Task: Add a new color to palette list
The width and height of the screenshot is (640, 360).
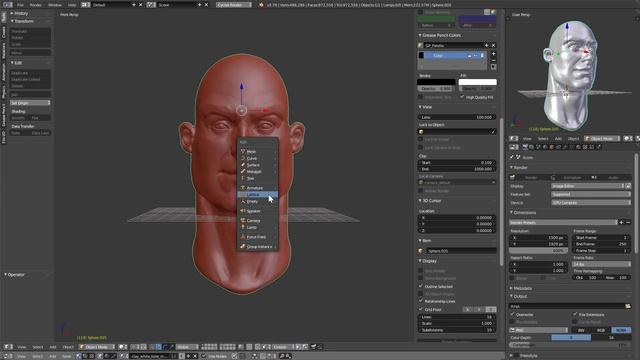Action: 493,54
